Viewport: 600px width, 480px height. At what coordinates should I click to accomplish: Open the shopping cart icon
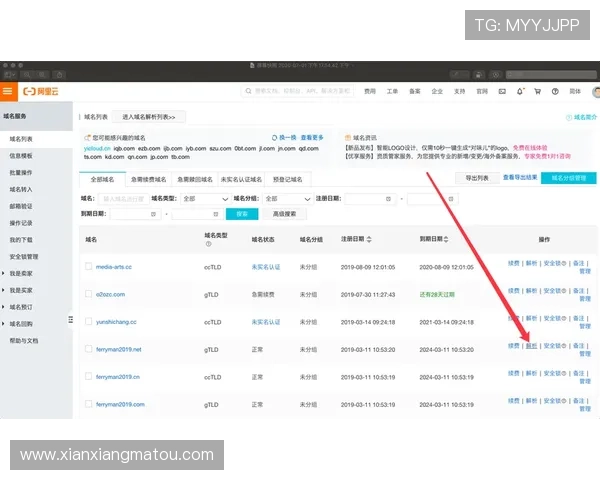coord(537,91)
